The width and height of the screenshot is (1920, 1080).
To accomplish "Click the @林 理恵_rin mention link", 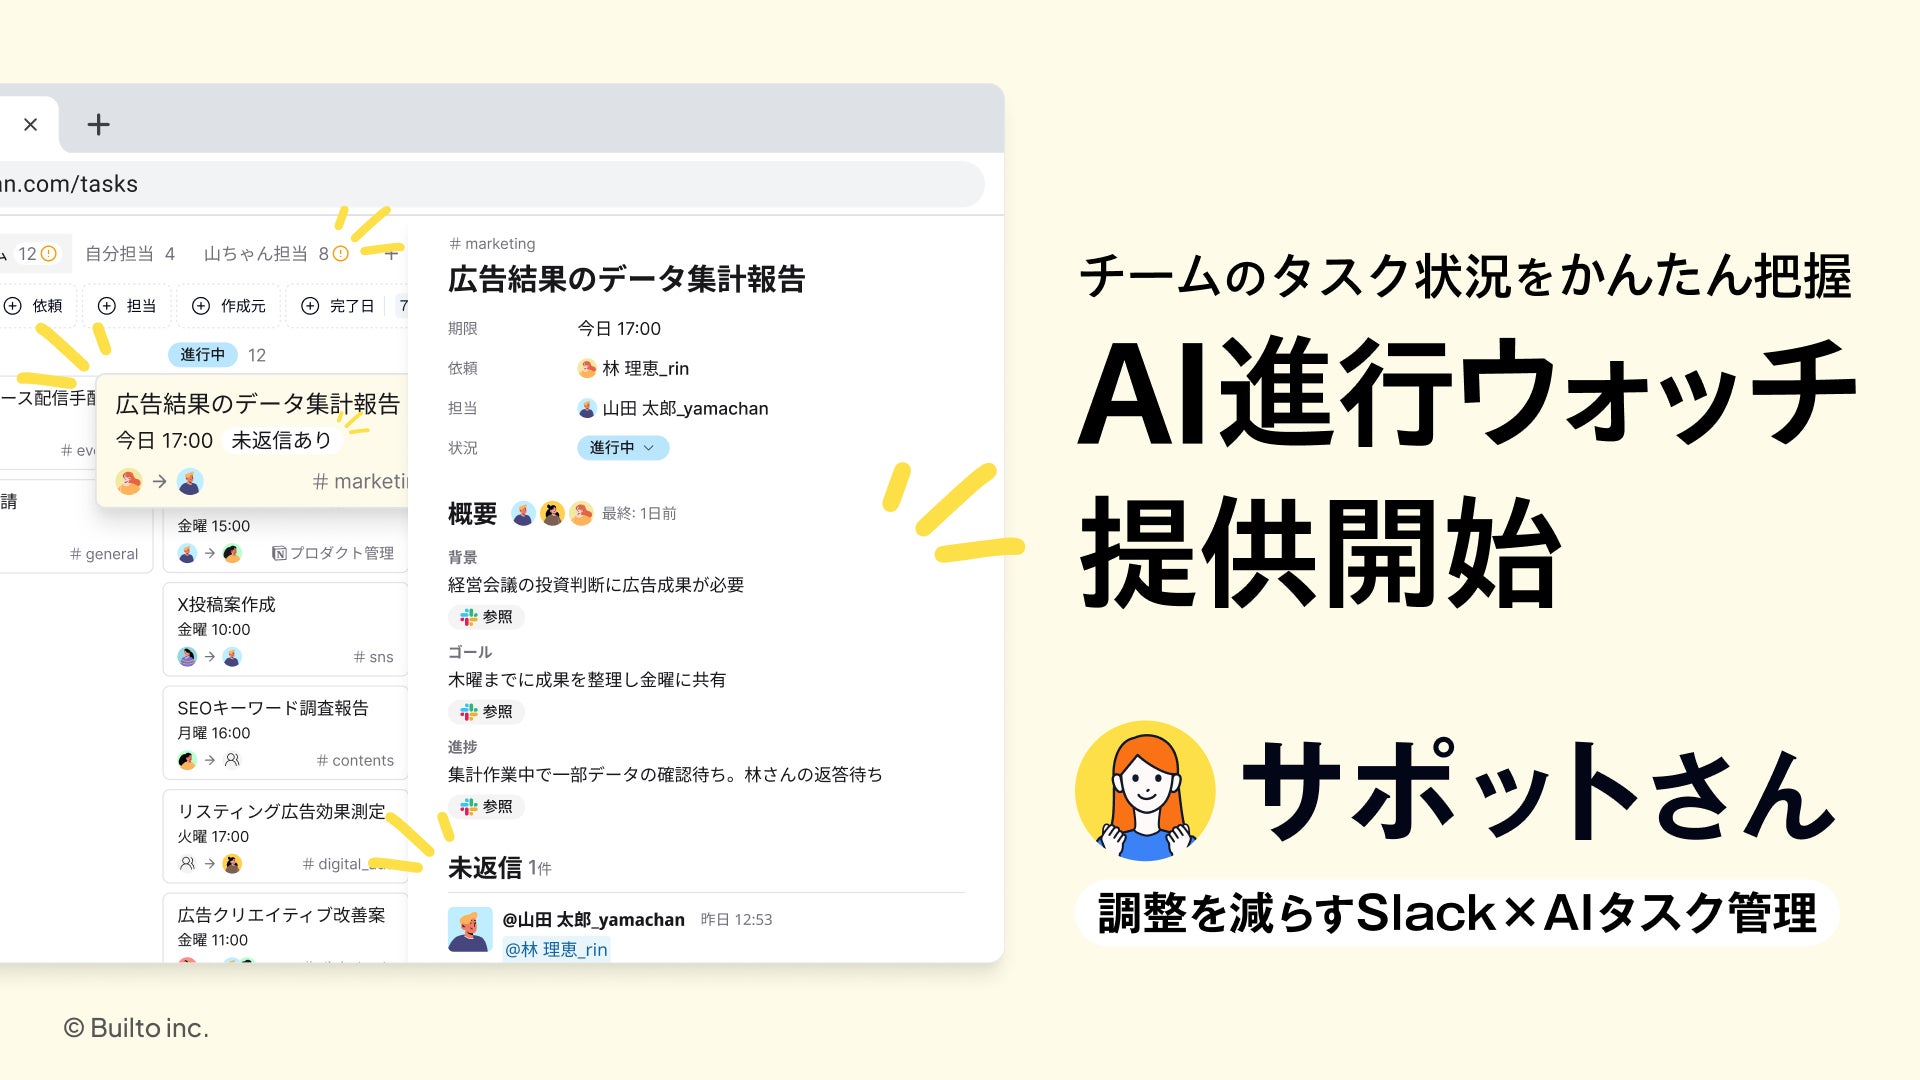I will click(556, 950).
